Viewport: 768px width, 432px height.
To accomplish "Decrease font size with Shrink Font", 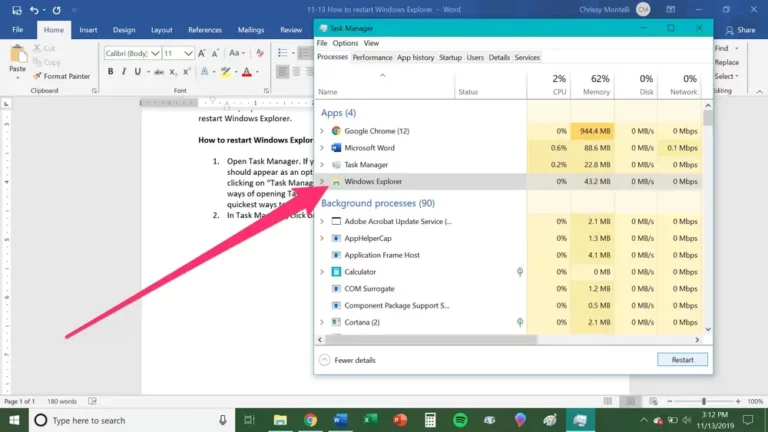I will pos(215,53).
